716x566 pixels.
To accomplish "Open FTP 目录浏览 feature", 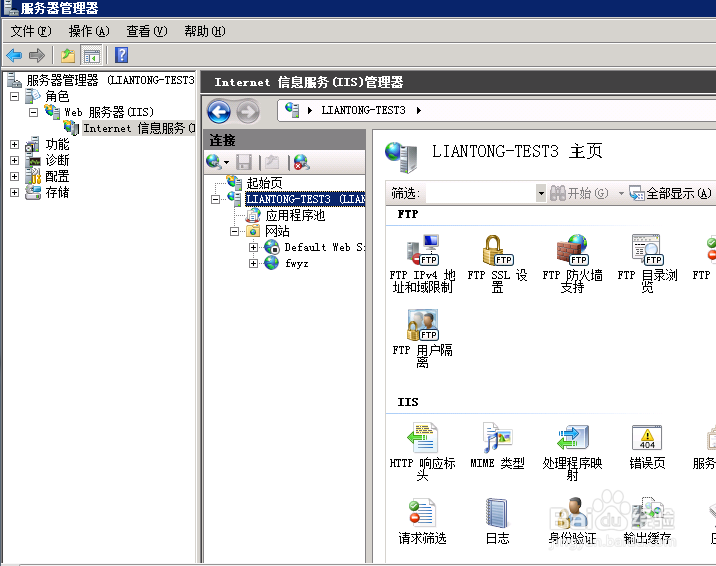I will click(x=647, y=263).
